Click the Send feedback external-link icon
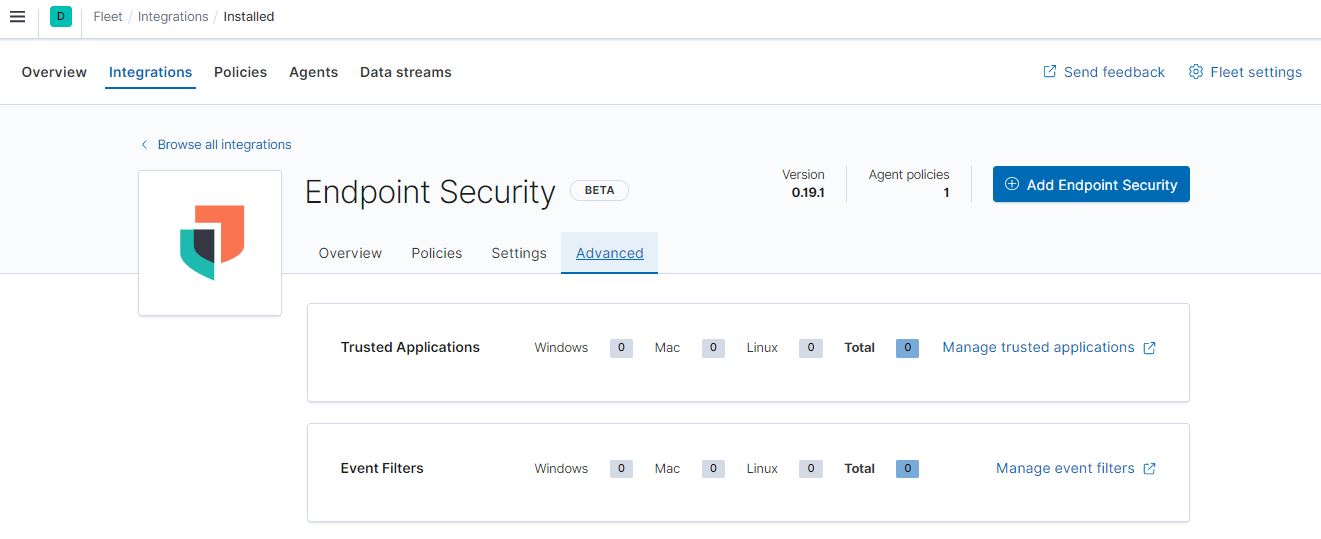The height and width of the screenshot is (539, 1321). click(1049, 72)
